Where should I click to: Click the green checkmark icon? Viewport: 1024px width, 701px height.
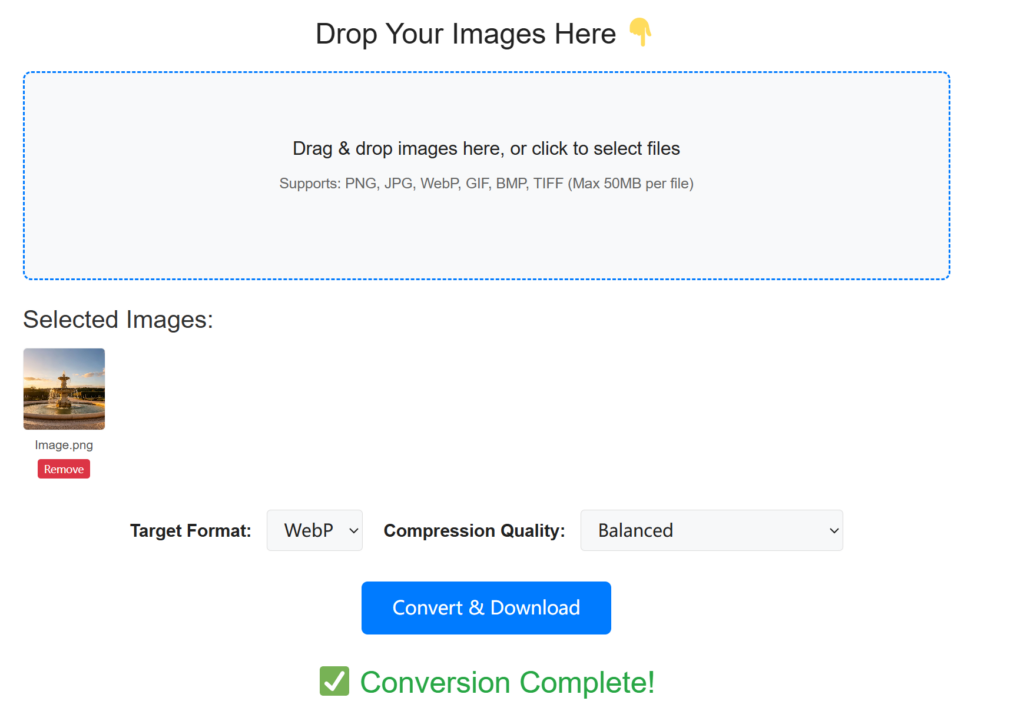[x=334, y=681]
